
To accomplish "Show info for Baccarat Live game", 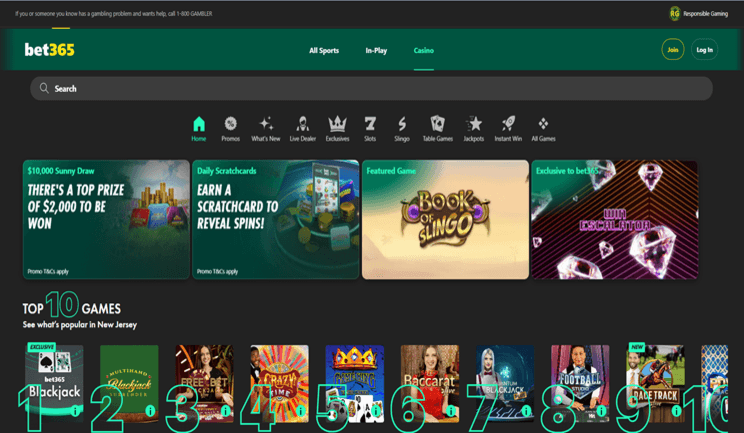I will pos(451,411).
